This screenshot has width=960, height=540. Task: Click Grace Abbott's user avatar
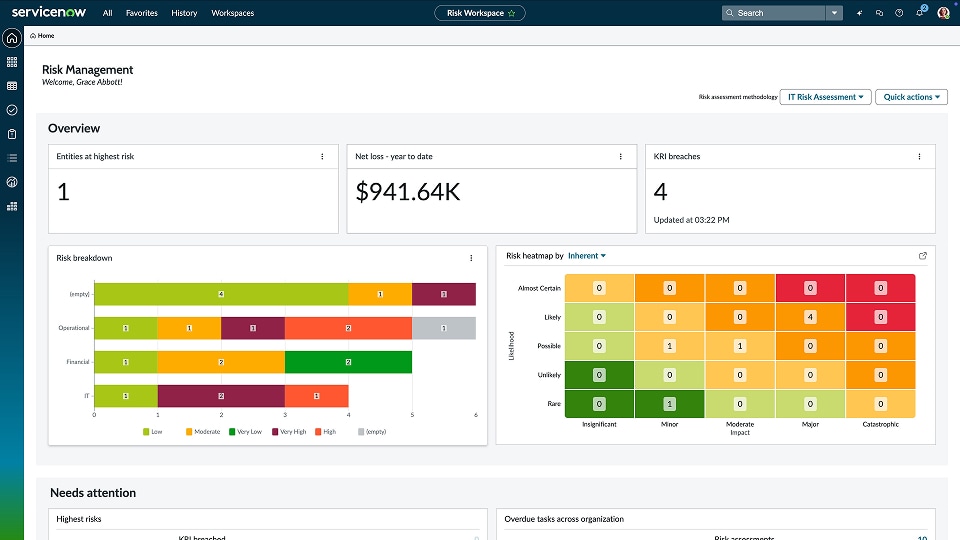tap(943, 13)
